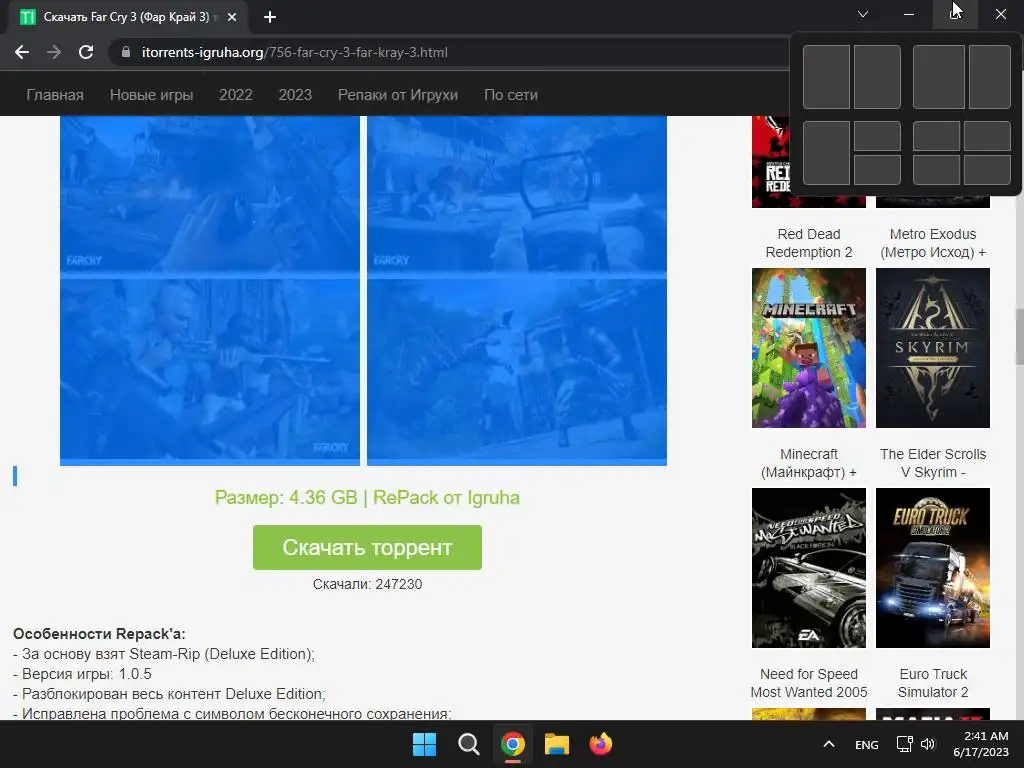Snap window to left half layout
The width and height of the screenshot is (1024, 768).
coord(826,77)
